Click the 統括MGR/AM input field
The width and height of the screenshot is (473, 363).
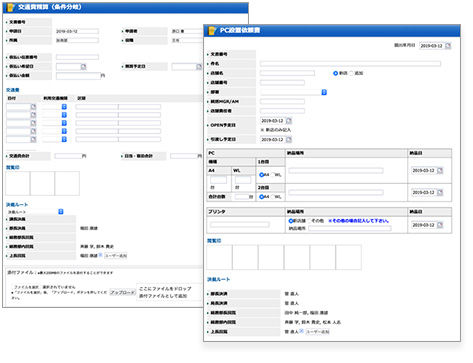click(282, 101)
